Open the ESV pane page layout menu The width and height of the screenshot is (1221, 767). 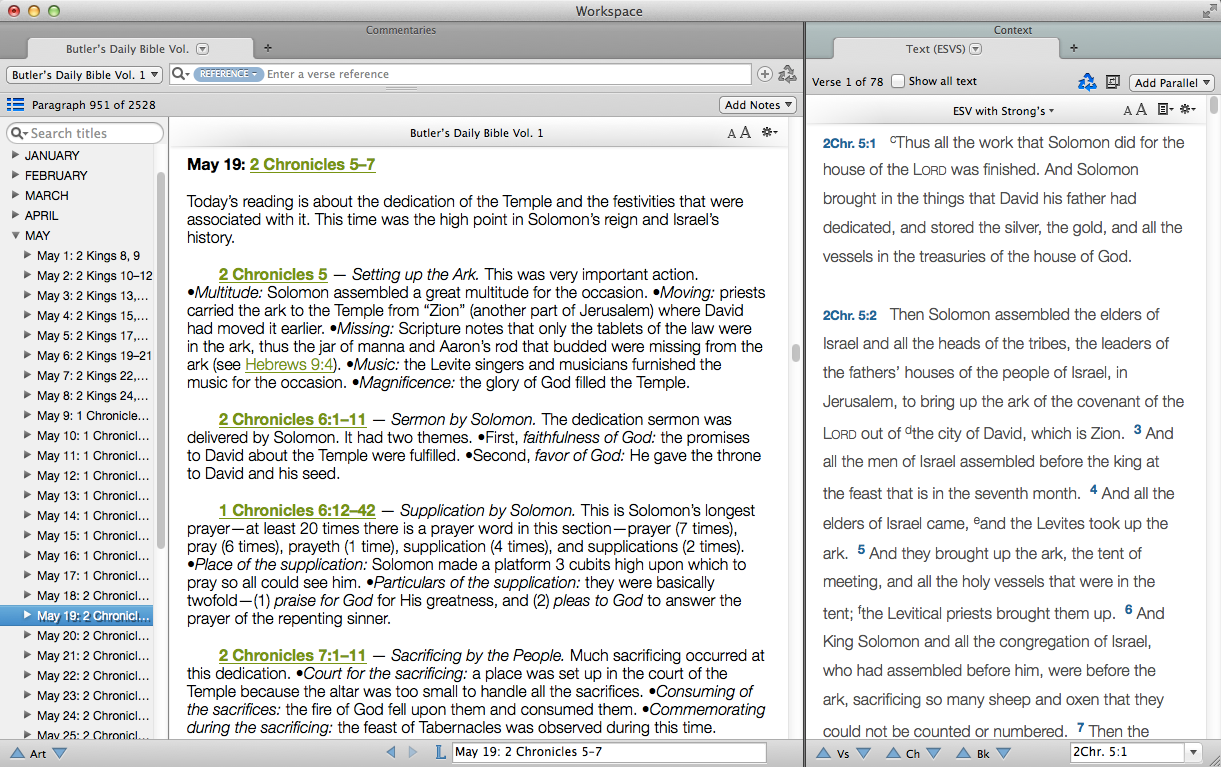pos(1164,110)
